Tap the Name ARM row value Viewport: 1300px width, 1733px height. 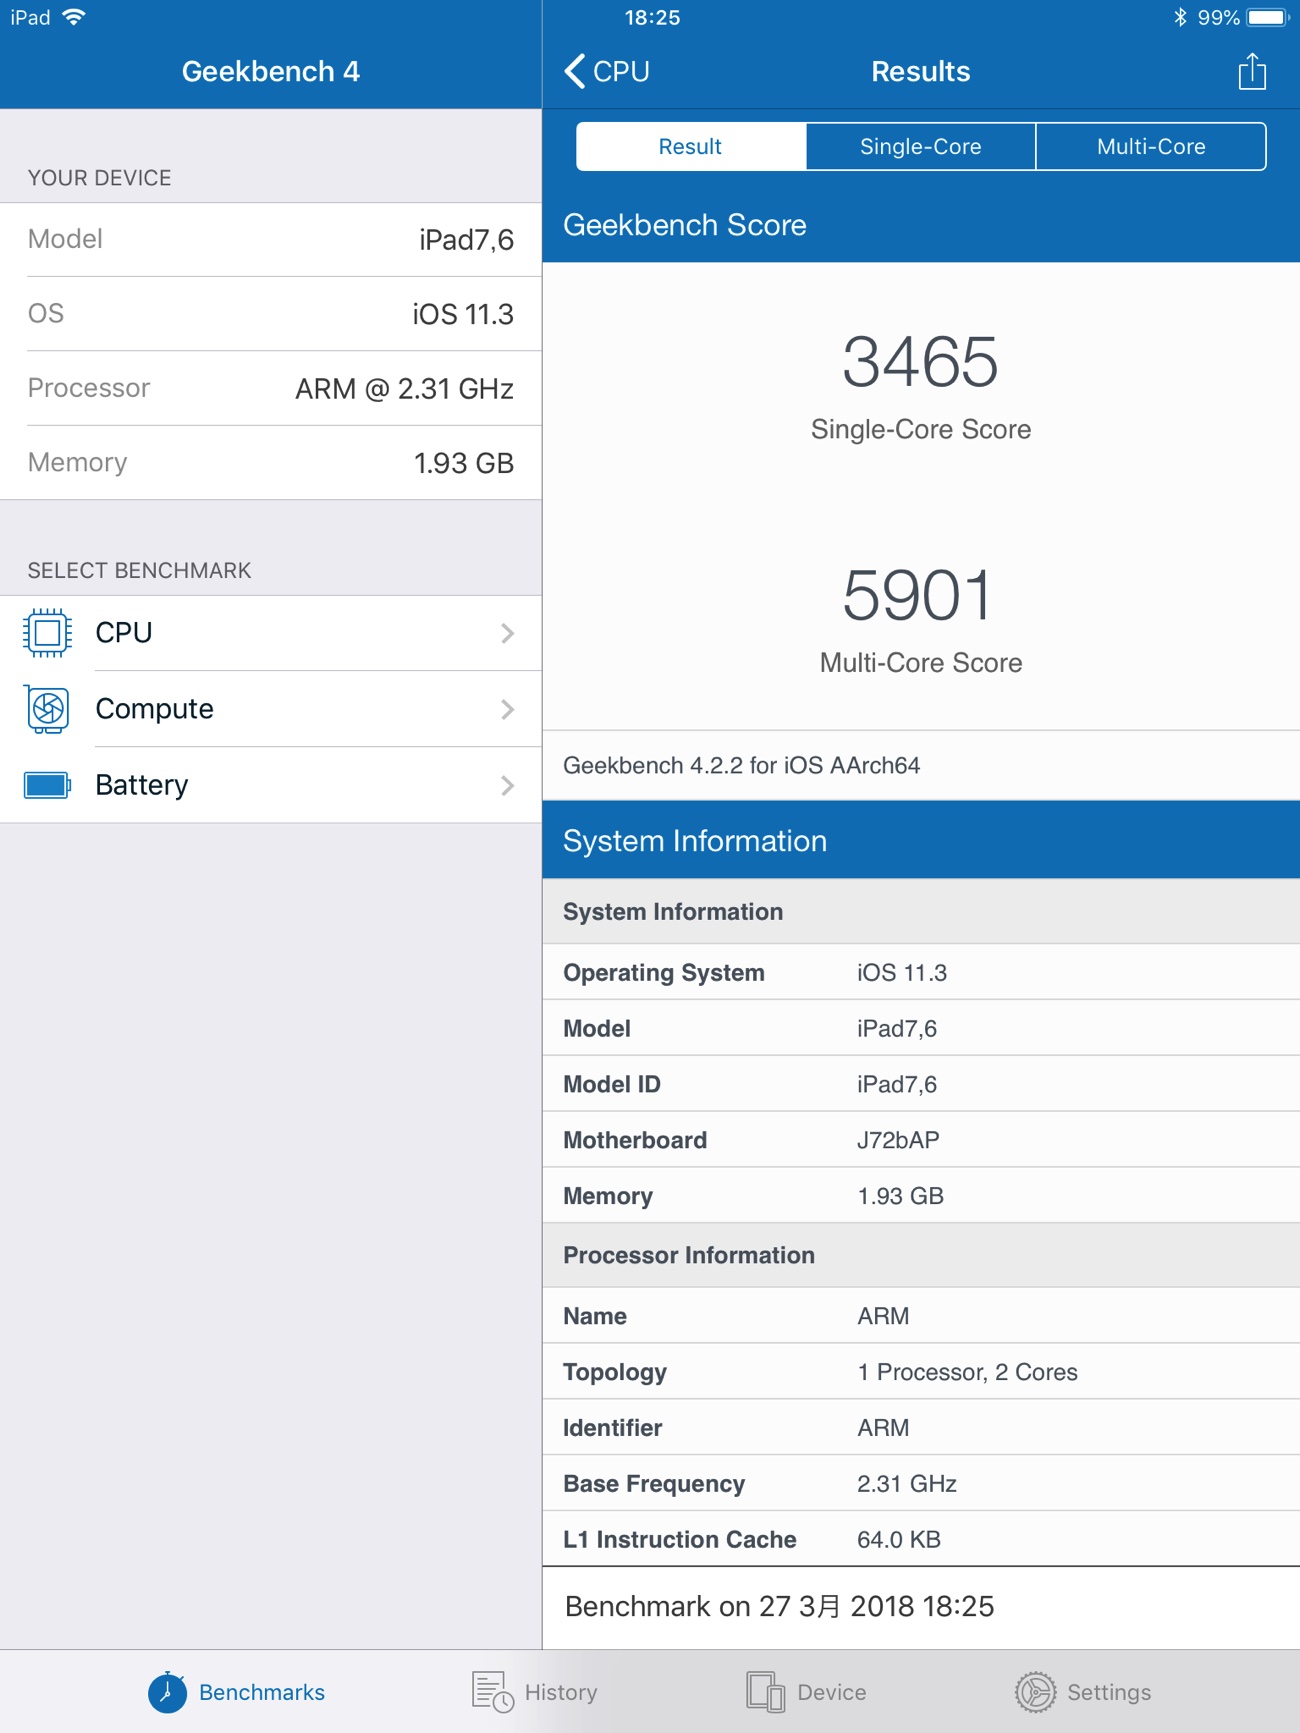coord(883,1316)
